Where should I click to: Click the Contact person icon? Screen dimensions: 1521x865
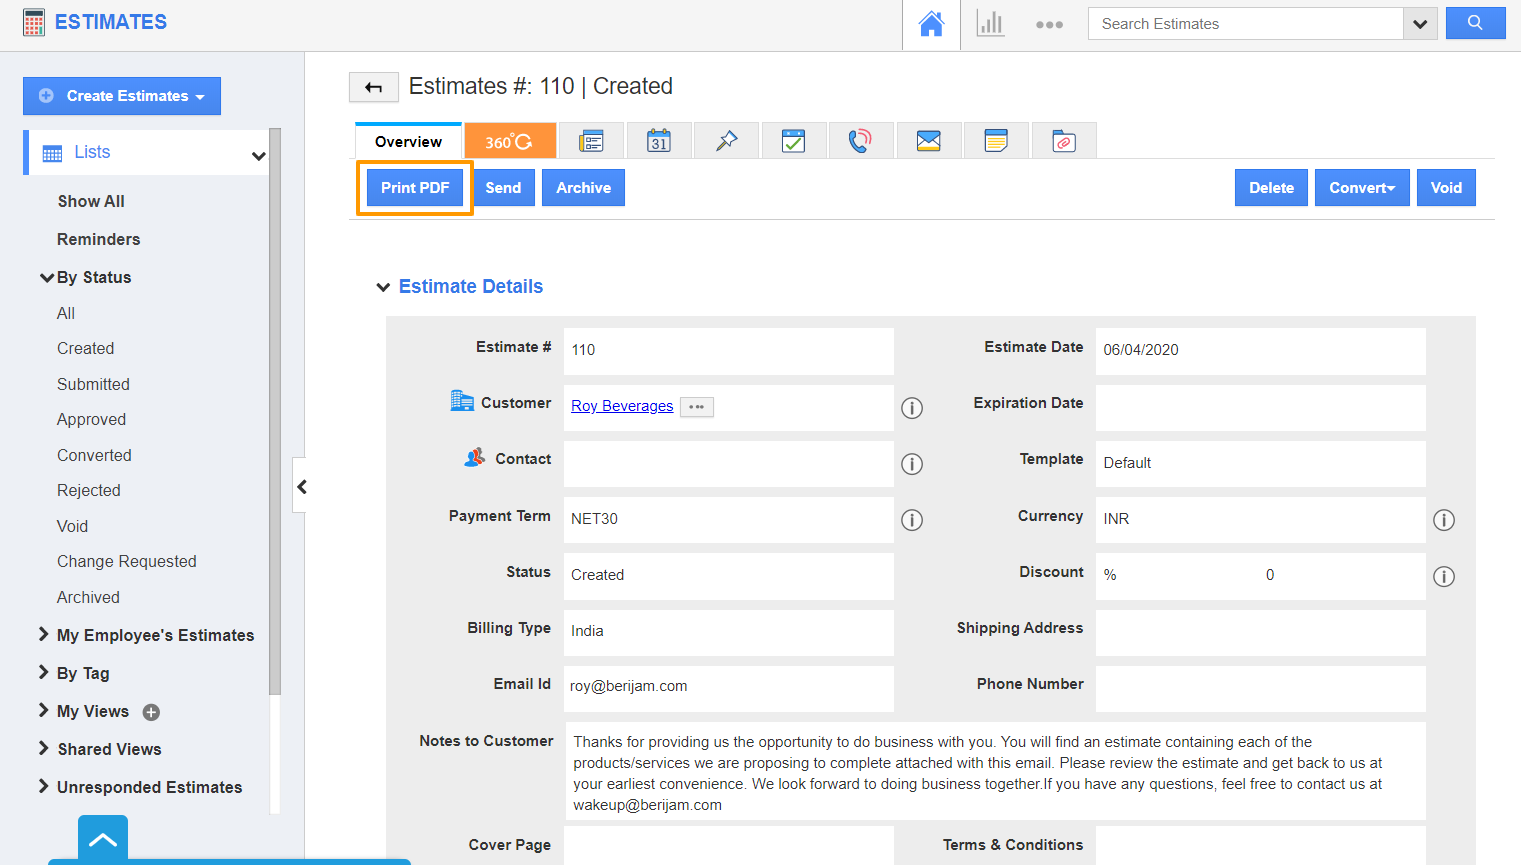pos(475,457)
